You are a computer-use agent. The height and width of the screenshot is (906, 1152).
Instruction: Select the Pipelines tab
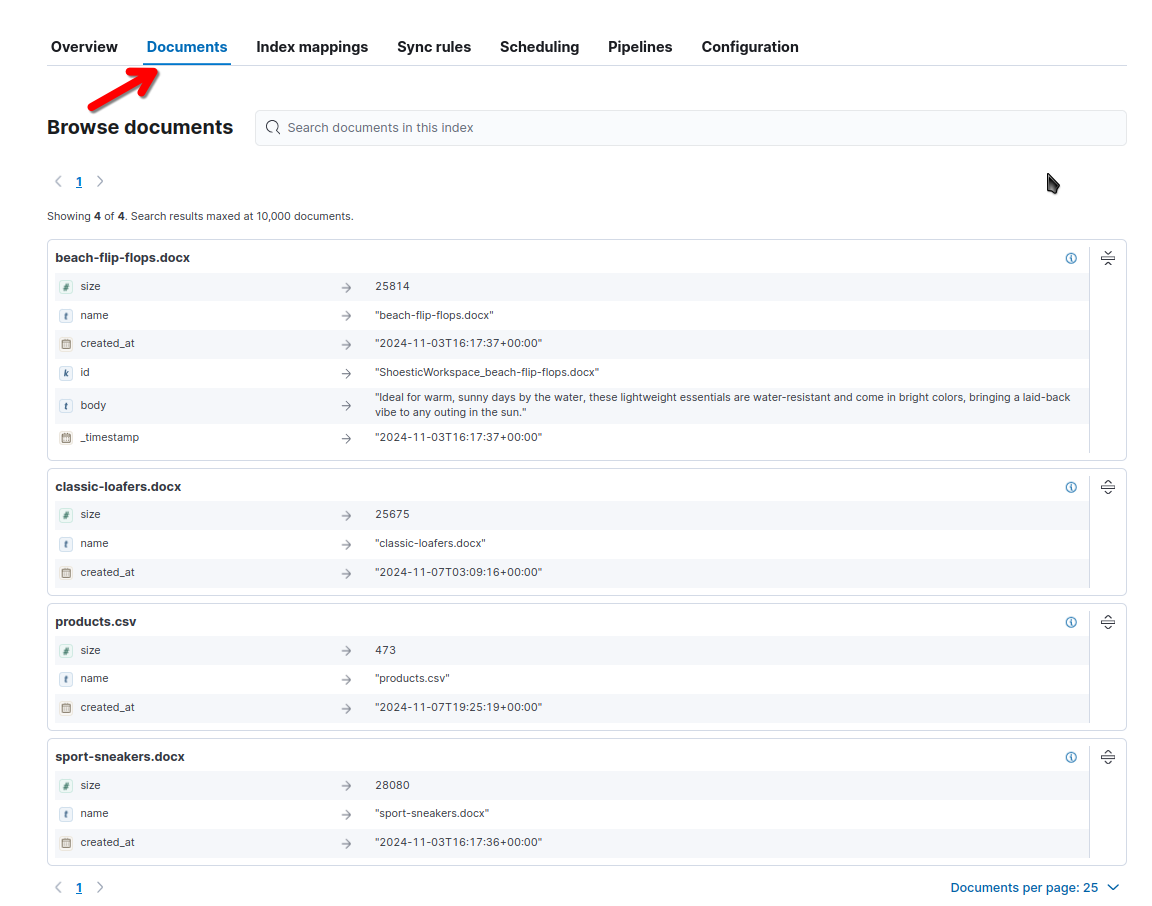(639, 46)
